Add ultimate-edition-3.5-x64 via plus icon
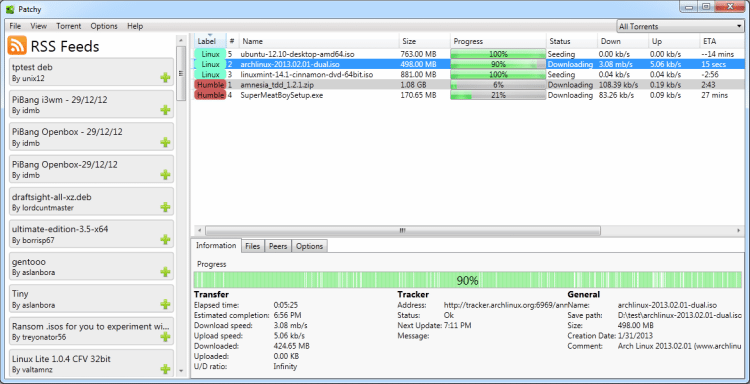Viewport: 750px width, 384px height. [x=165, y=239]
